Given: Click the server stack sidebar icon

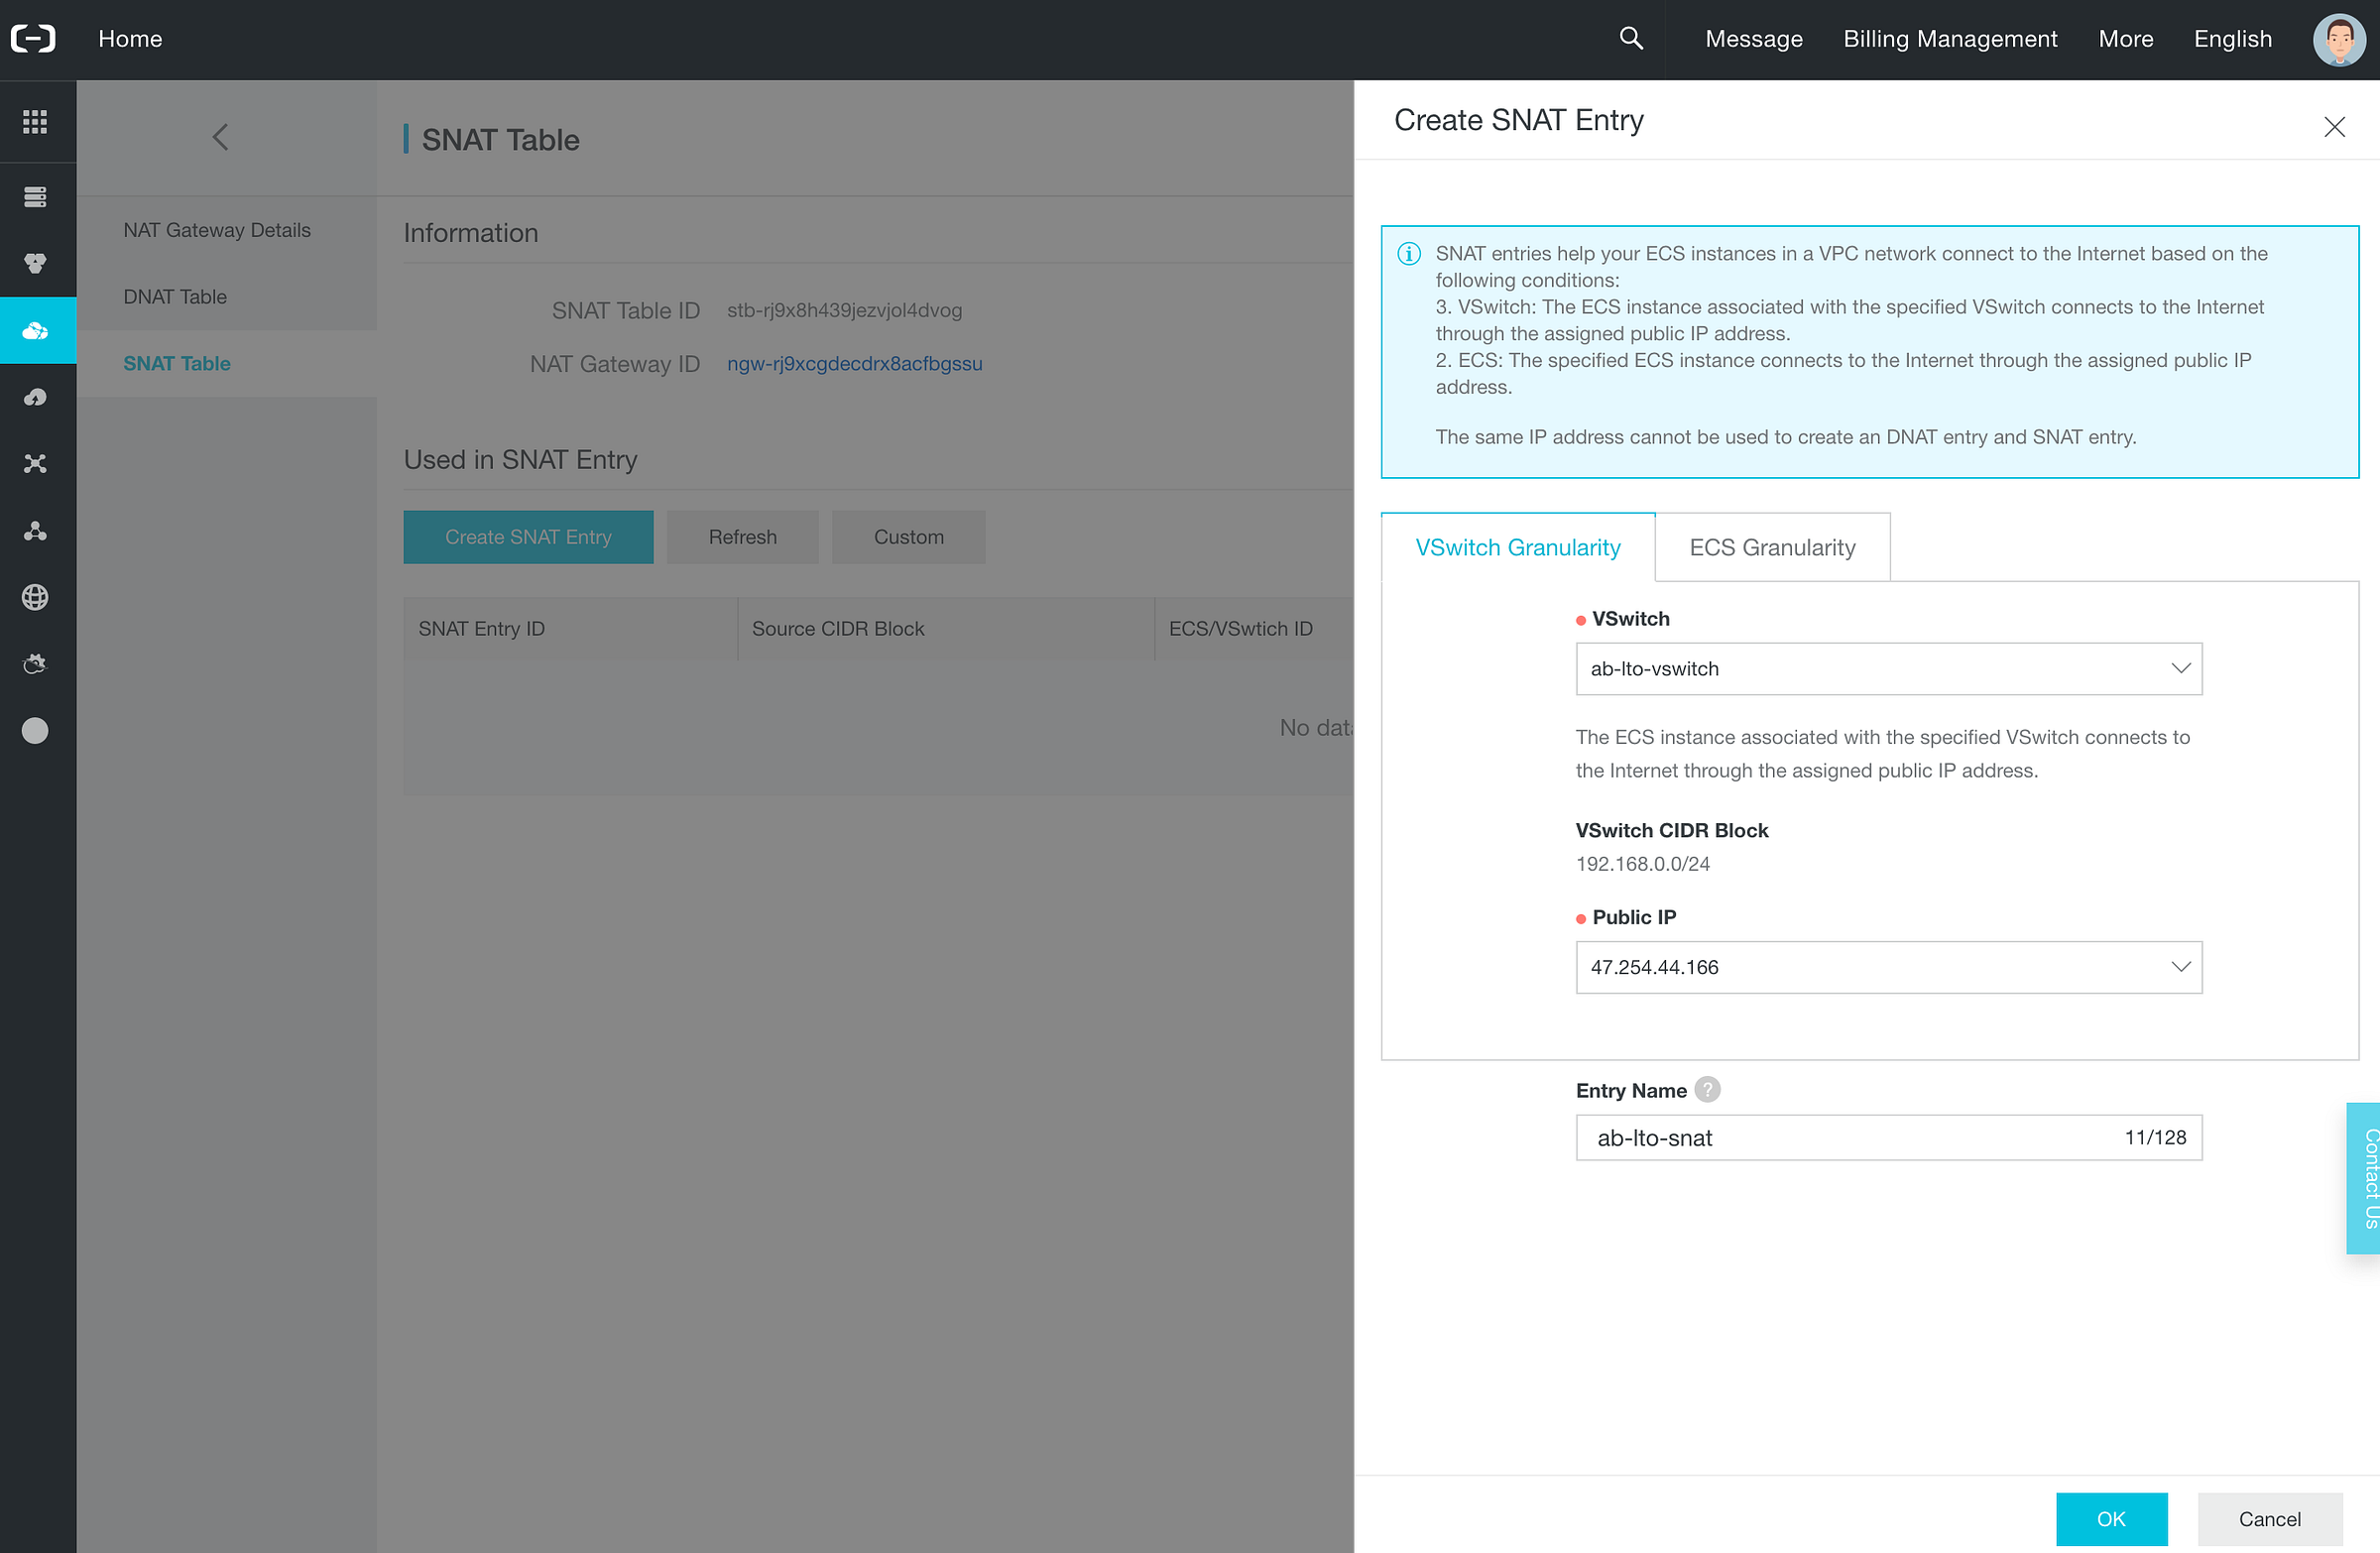Looking at the screenshot, I should 35,197.
